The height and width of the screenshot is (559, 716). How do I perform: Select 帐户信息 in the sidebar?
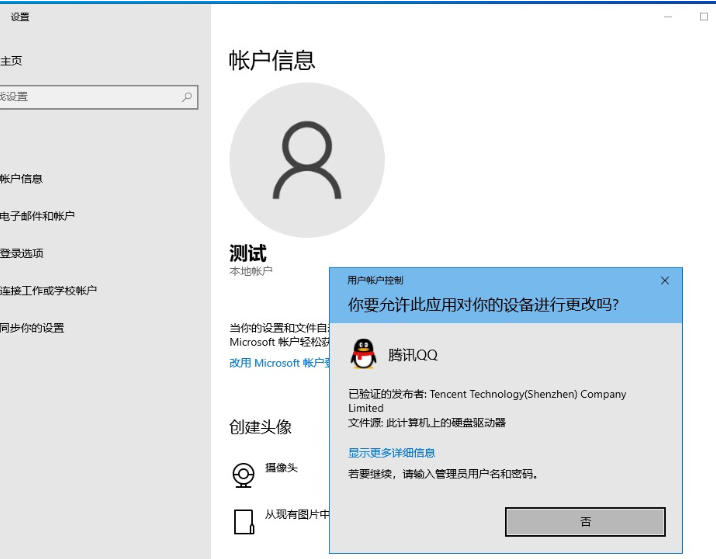pos(22,179)
